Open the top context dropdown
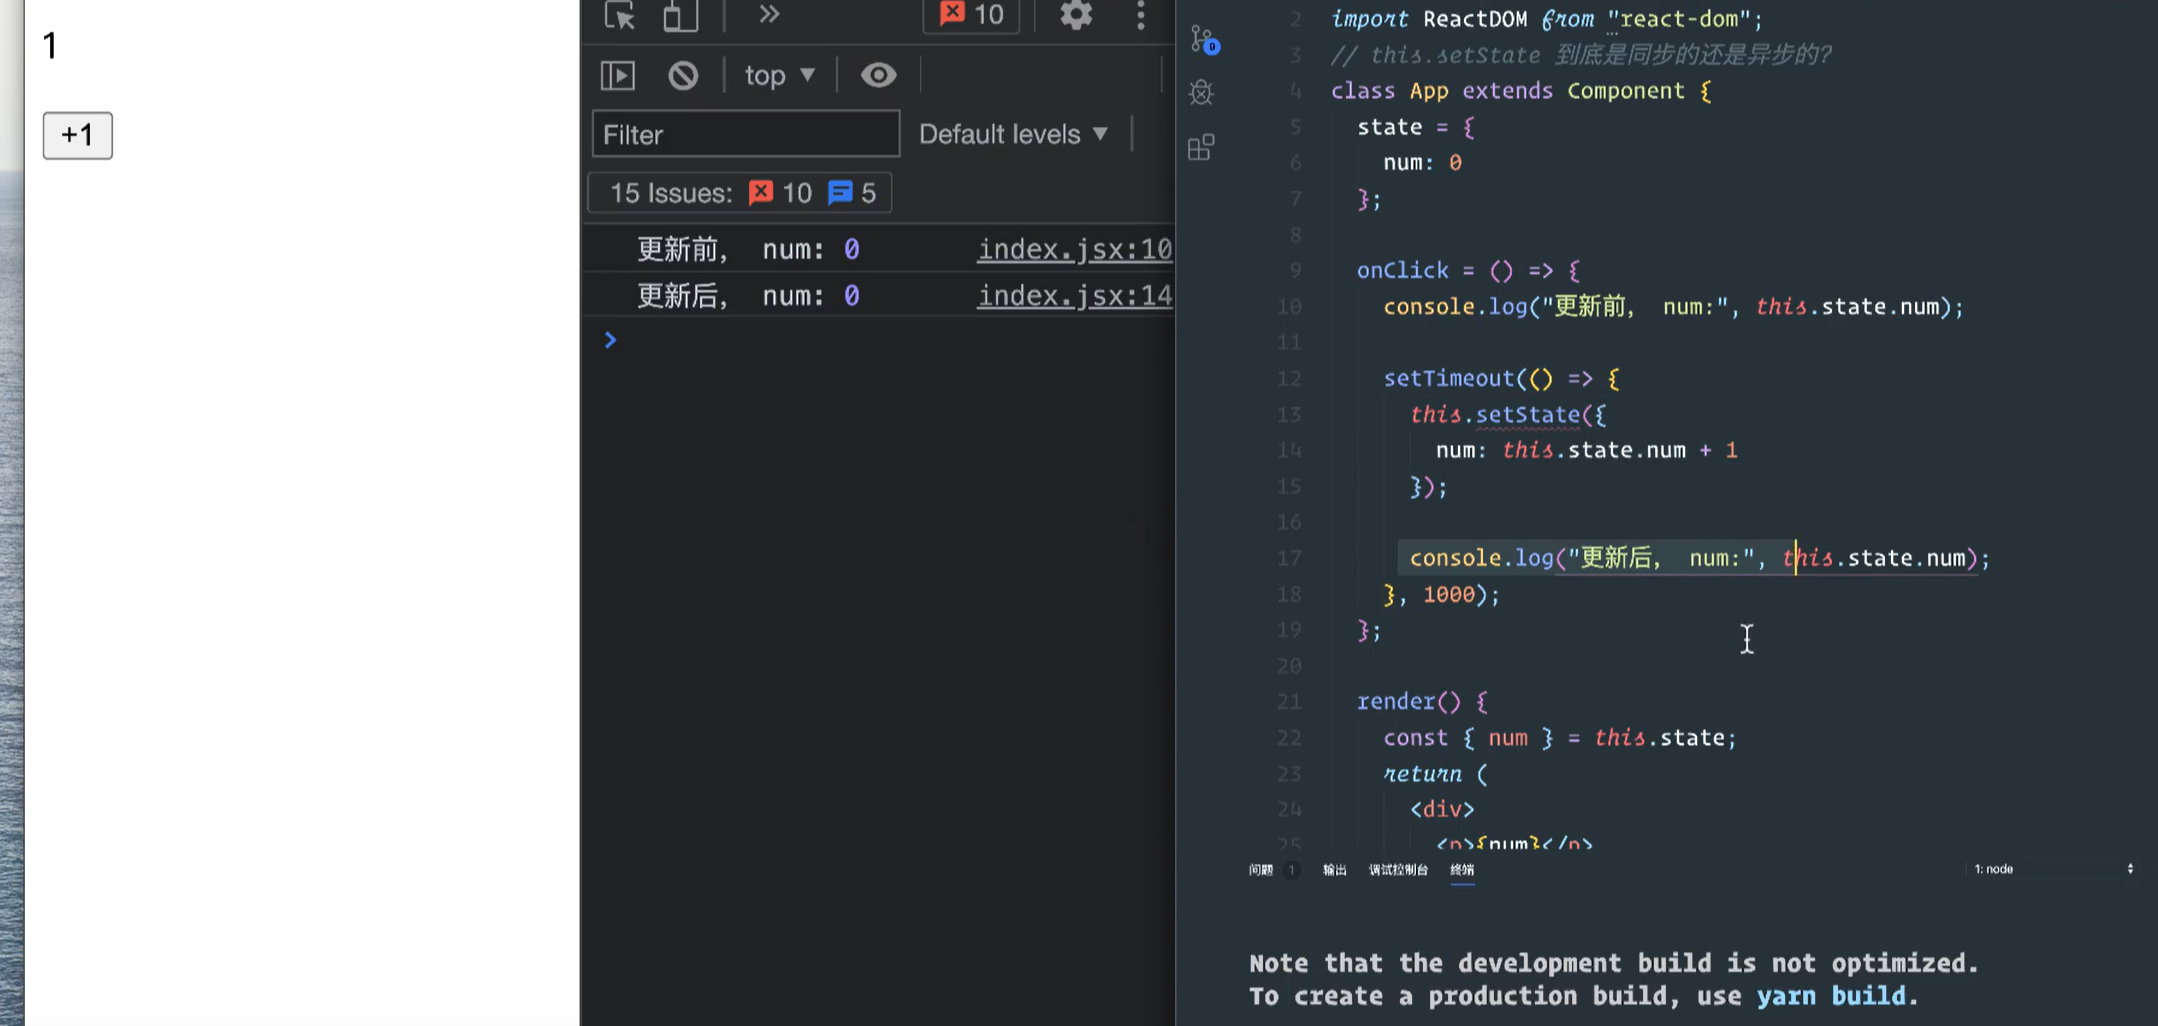This screenshot has height=1026, width=2158. tap(780, 75)
